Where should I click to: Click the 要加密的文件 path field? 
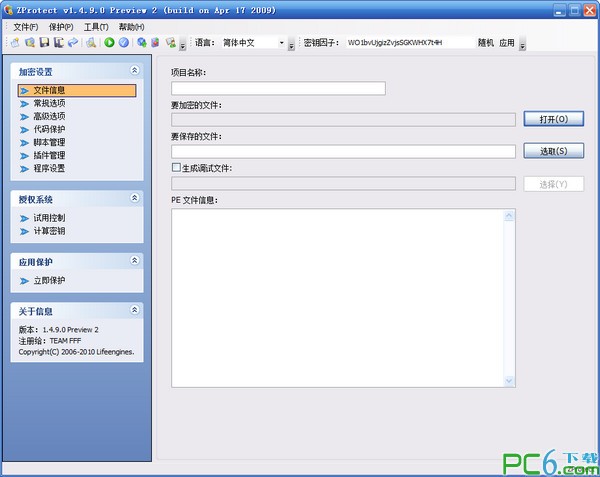pyautogui.click(x=343, y=120)
